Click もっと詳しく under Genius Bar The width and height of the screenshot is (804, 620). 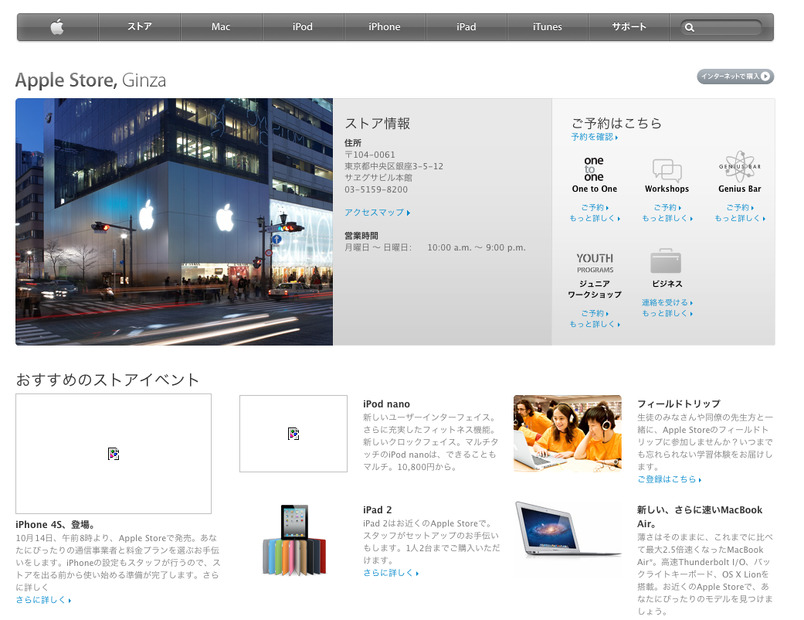pyautogui.click(x=740, y=218)
